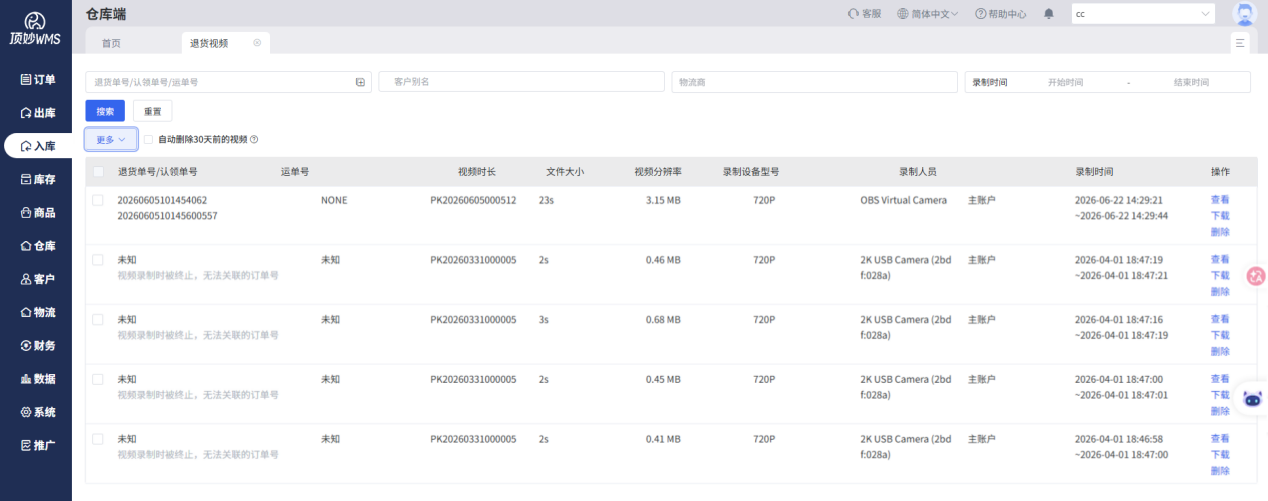
Task: Check the row recorded 2026-04-01 18:47:16
Action: pyautogui.click(x=98, y=320)
